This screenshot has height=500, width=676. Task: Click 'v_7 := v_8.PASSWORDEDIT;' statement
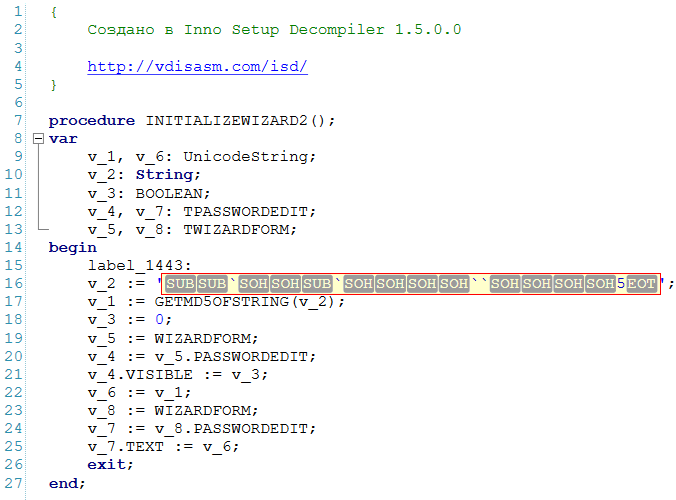(x=202, y=428)
